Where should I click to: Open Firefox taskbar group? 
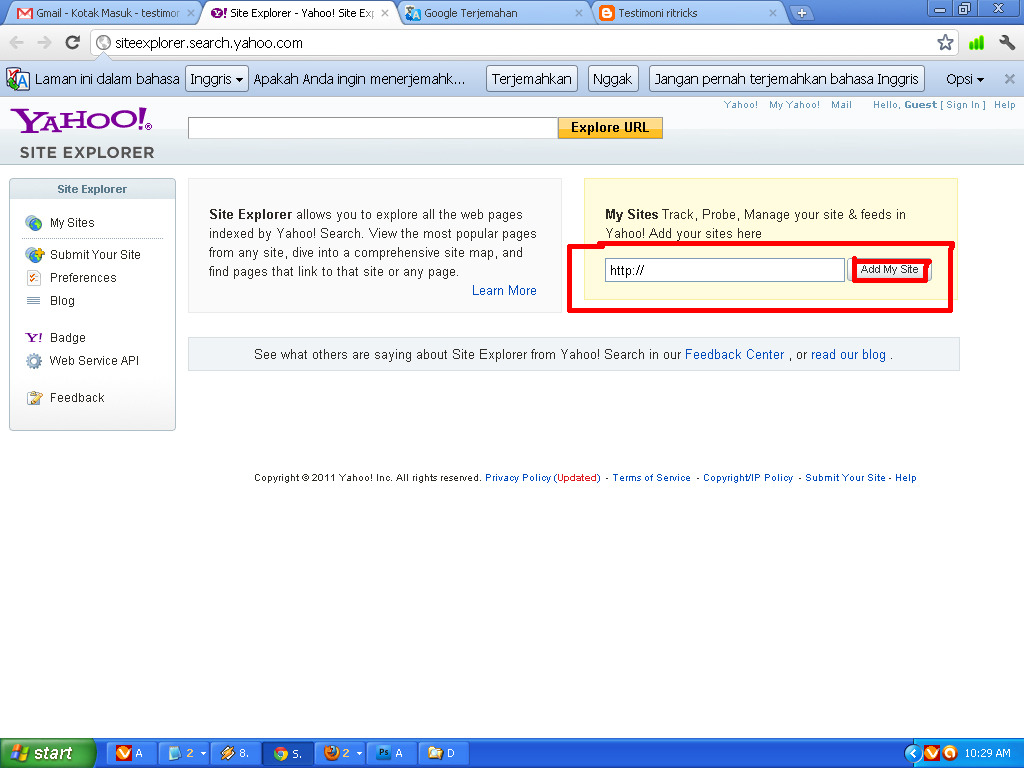(x=340, y=754)
